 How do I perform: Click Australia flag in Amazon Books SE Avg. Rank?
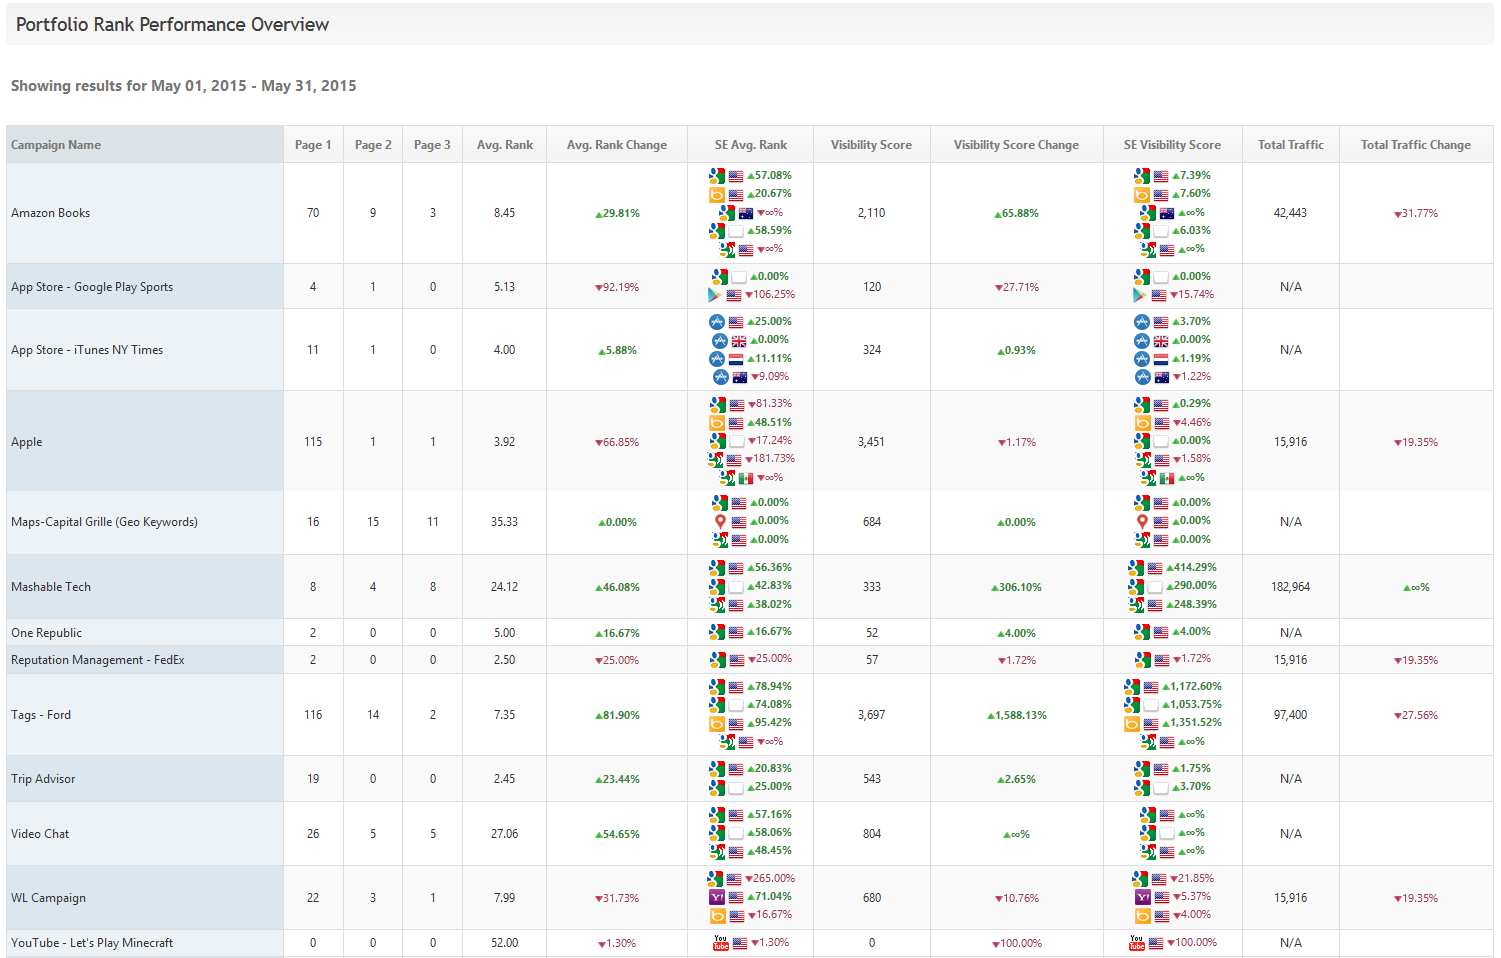(745, 213)
